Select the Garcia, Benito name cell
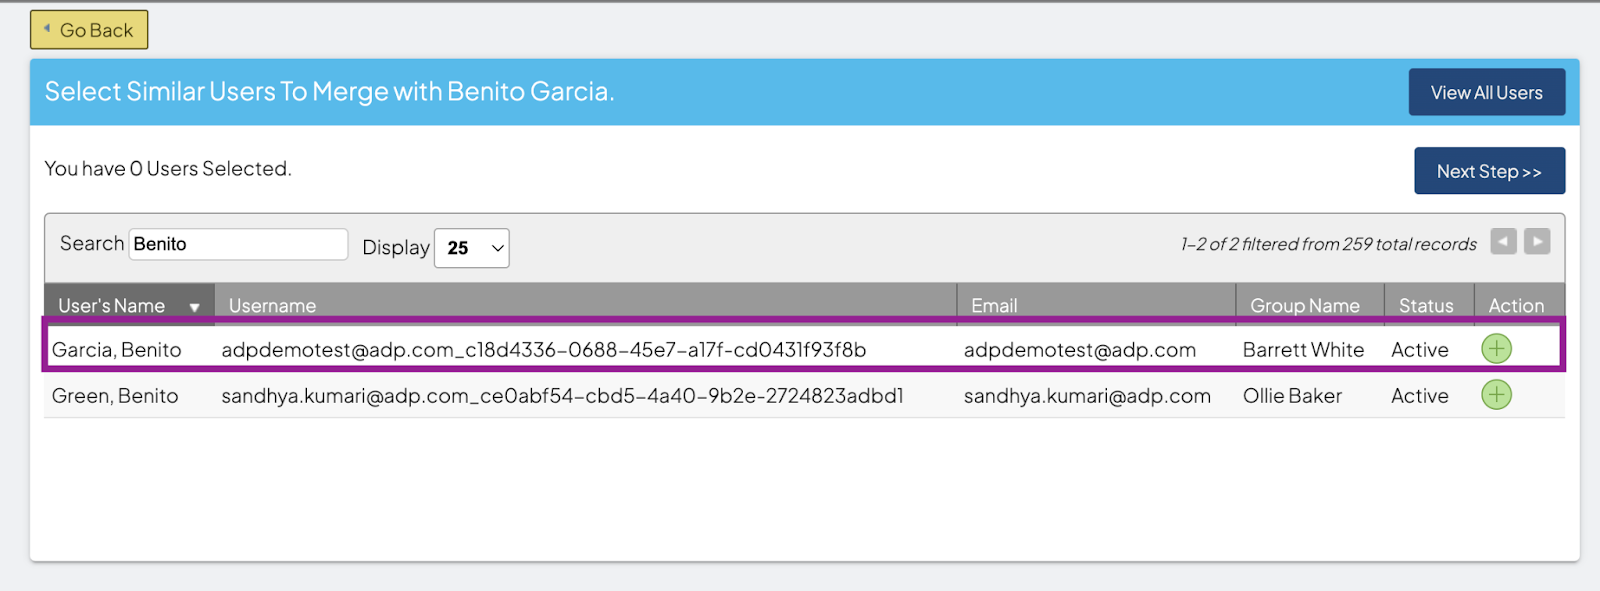 point(117,350)
